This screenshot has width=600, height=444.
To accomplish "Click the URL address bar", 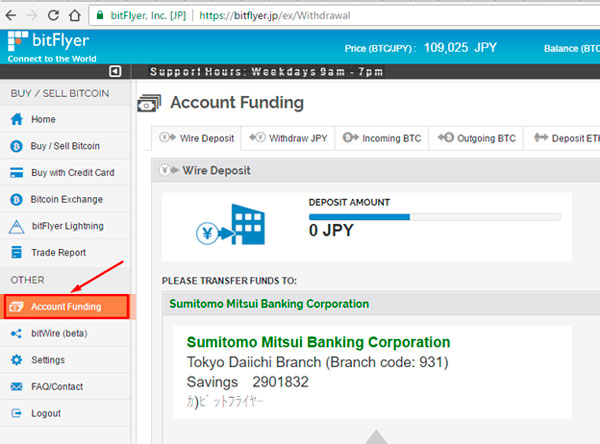I will pyautogui.click(x=344, y=15).
